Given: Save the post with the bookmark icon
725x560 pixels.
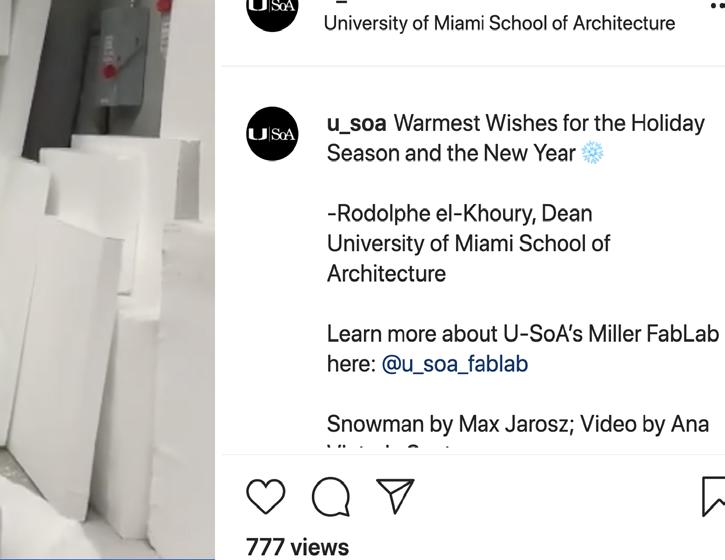Looking at the screenshot, I should [713, 496].
